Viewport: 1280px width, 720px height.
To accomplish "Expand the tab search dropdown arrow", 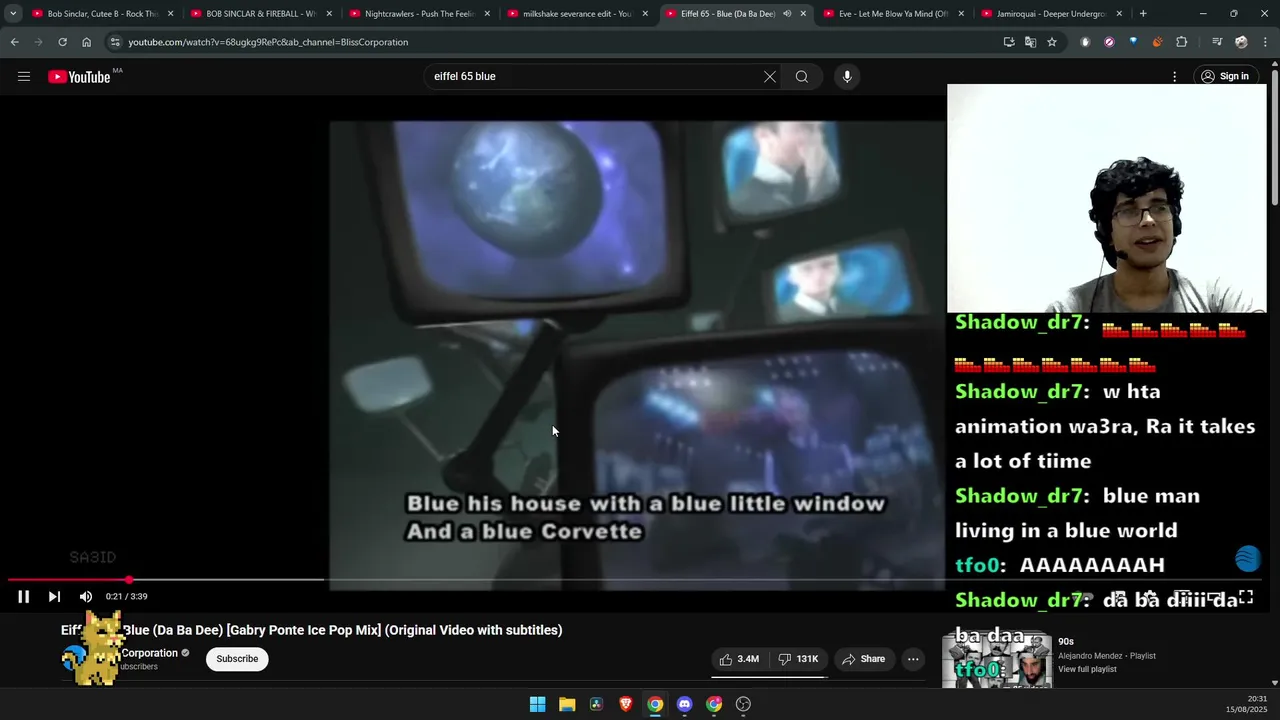I will [x=13, y=14].
